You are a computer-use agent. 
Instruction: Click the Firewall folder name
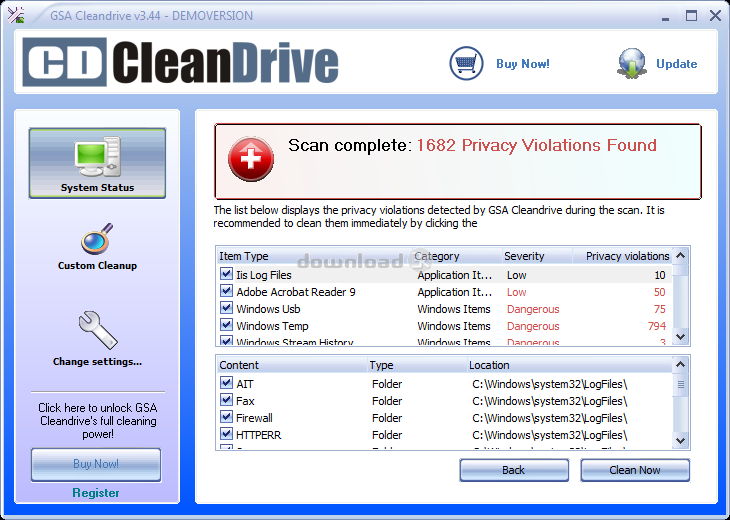click(254, 418)
